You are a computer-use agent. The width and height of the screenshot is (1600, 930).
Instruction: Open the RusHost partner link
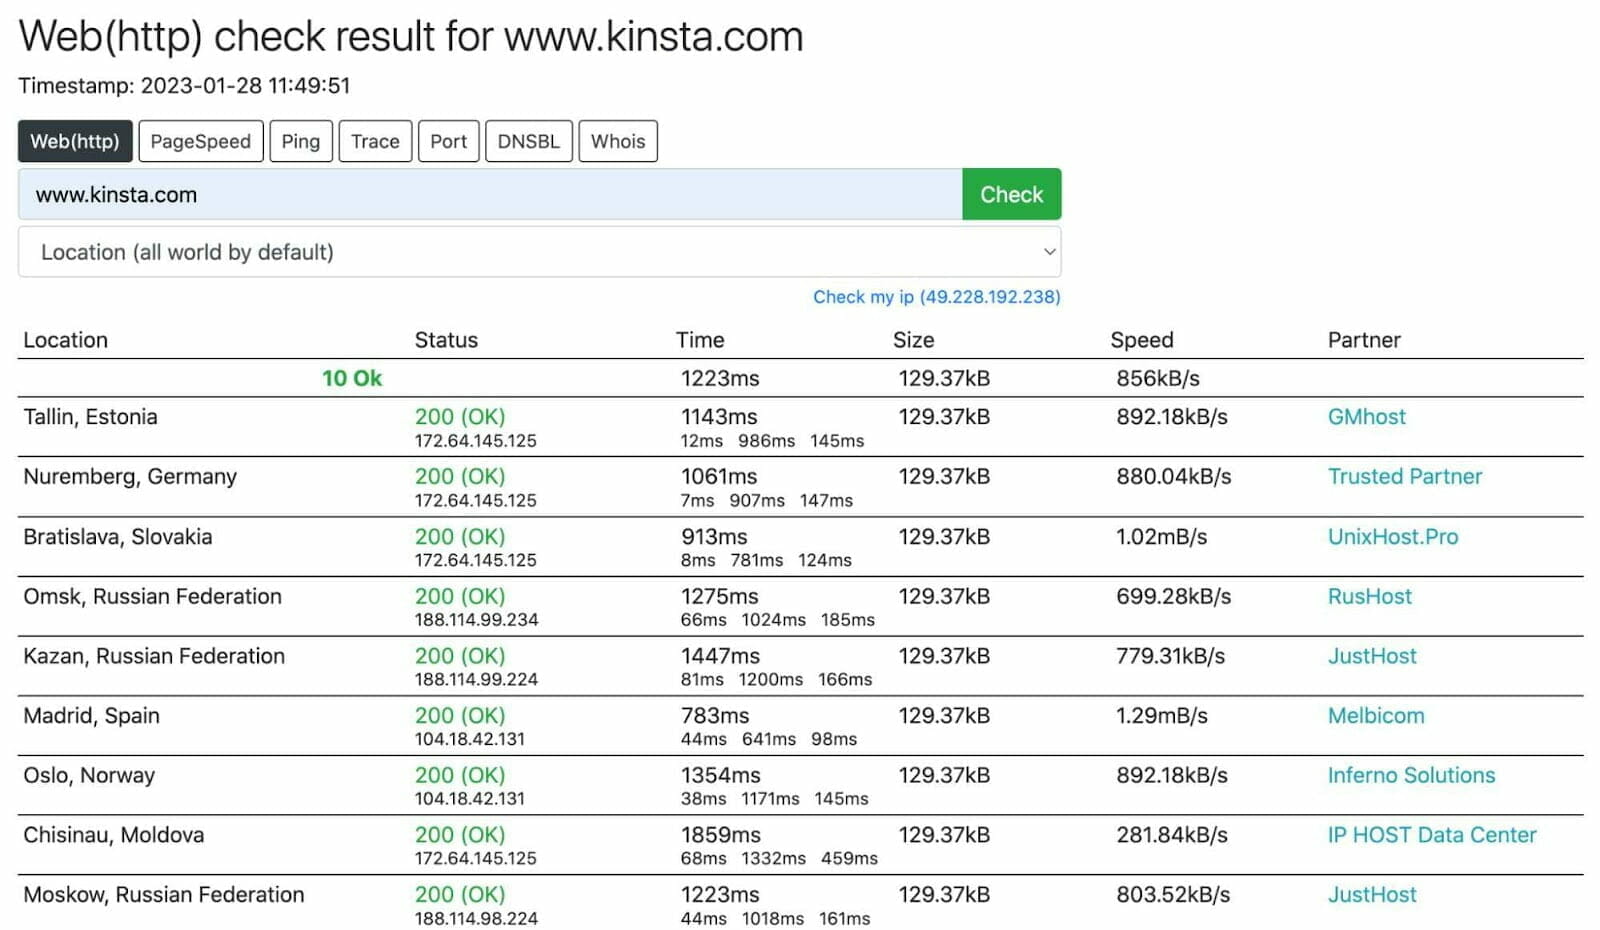(x=1370, y=596)
